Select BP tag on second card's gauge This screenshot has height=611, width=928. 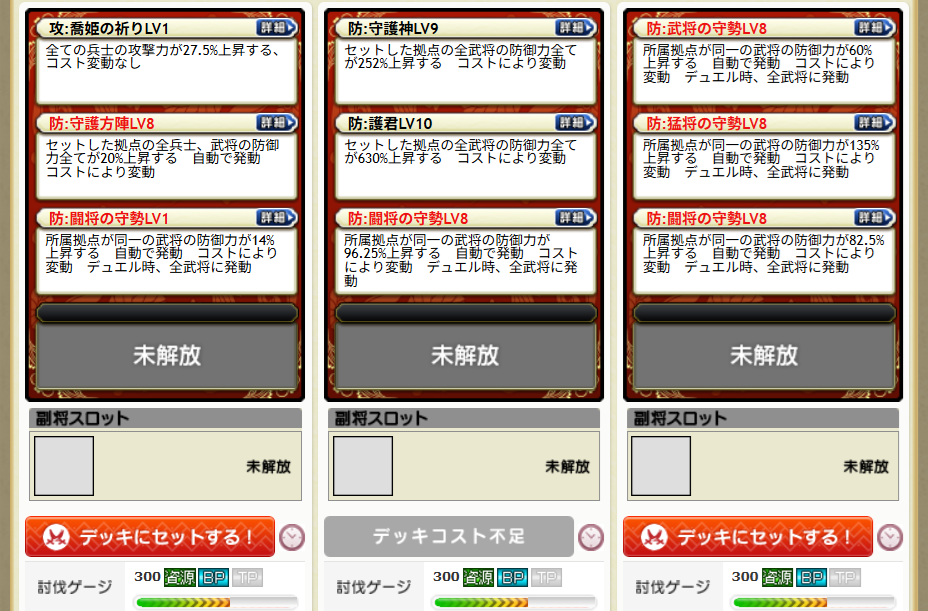pyautogui.click(x=512, y=577)
